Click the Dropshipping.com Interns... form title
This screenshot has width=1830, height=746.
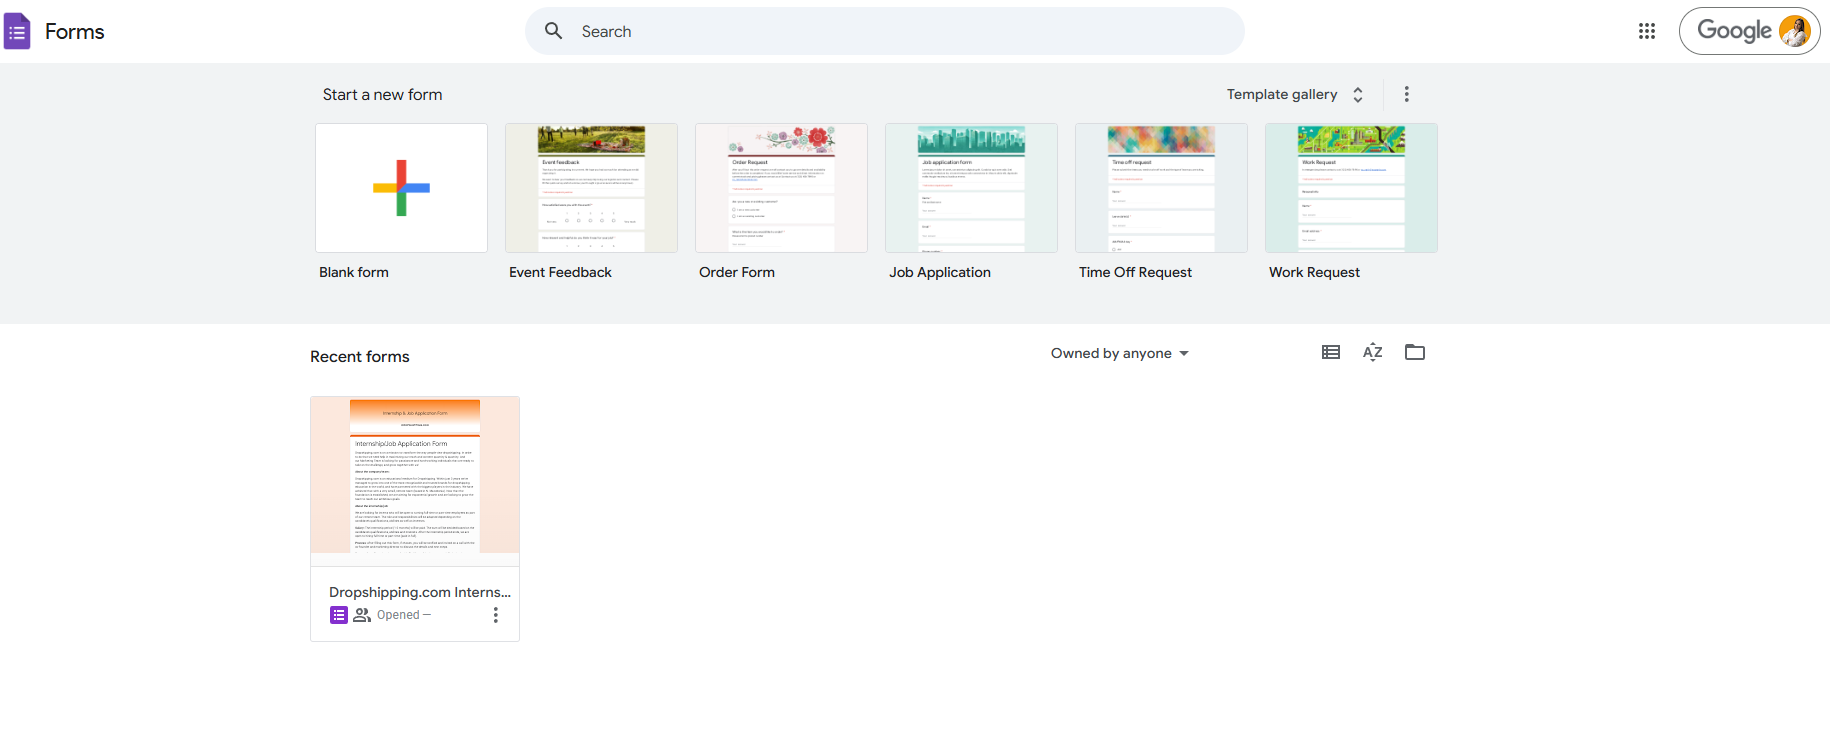(420, 592)
